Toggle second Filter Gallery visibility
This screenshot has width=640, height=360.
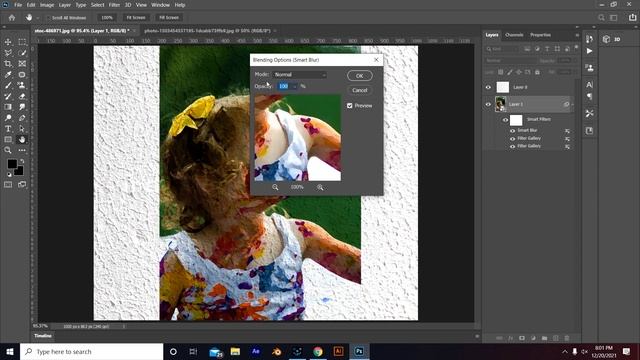[513, 146]
